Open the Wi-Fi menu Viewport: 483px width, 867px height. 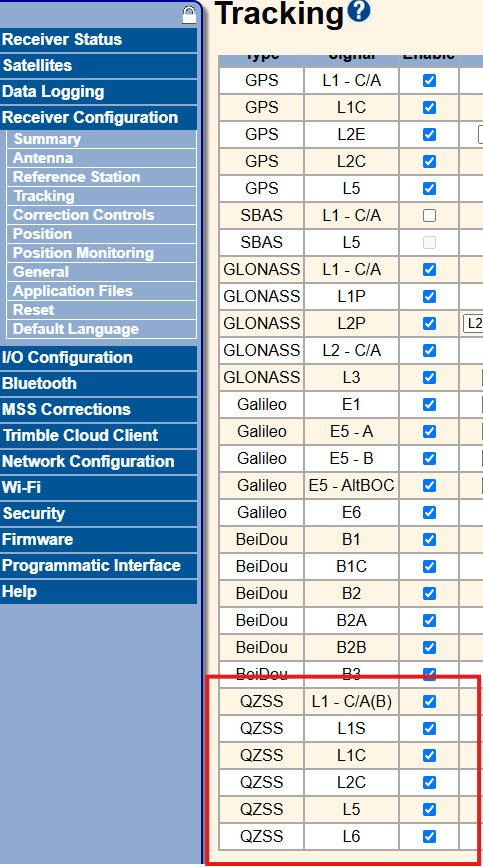(x=98, y=487)
